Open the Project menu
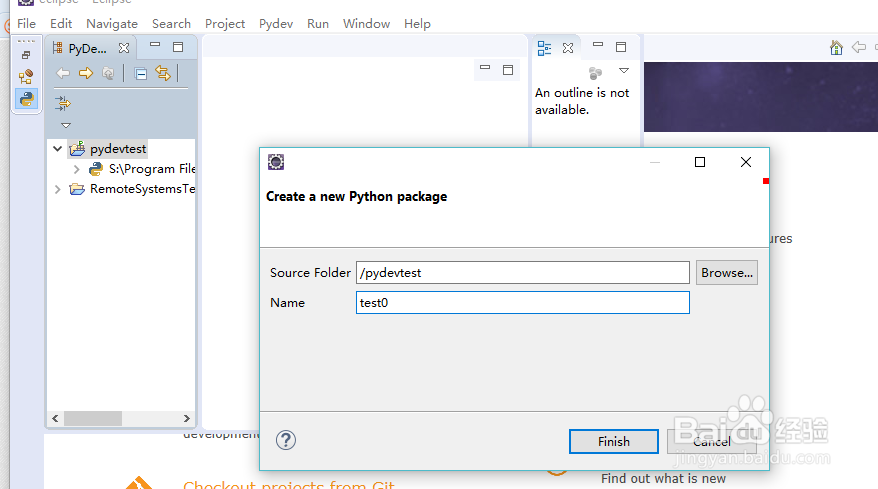The height and width of the screenshot is (489, 878). pyautogui.click(x=225, y=24)
